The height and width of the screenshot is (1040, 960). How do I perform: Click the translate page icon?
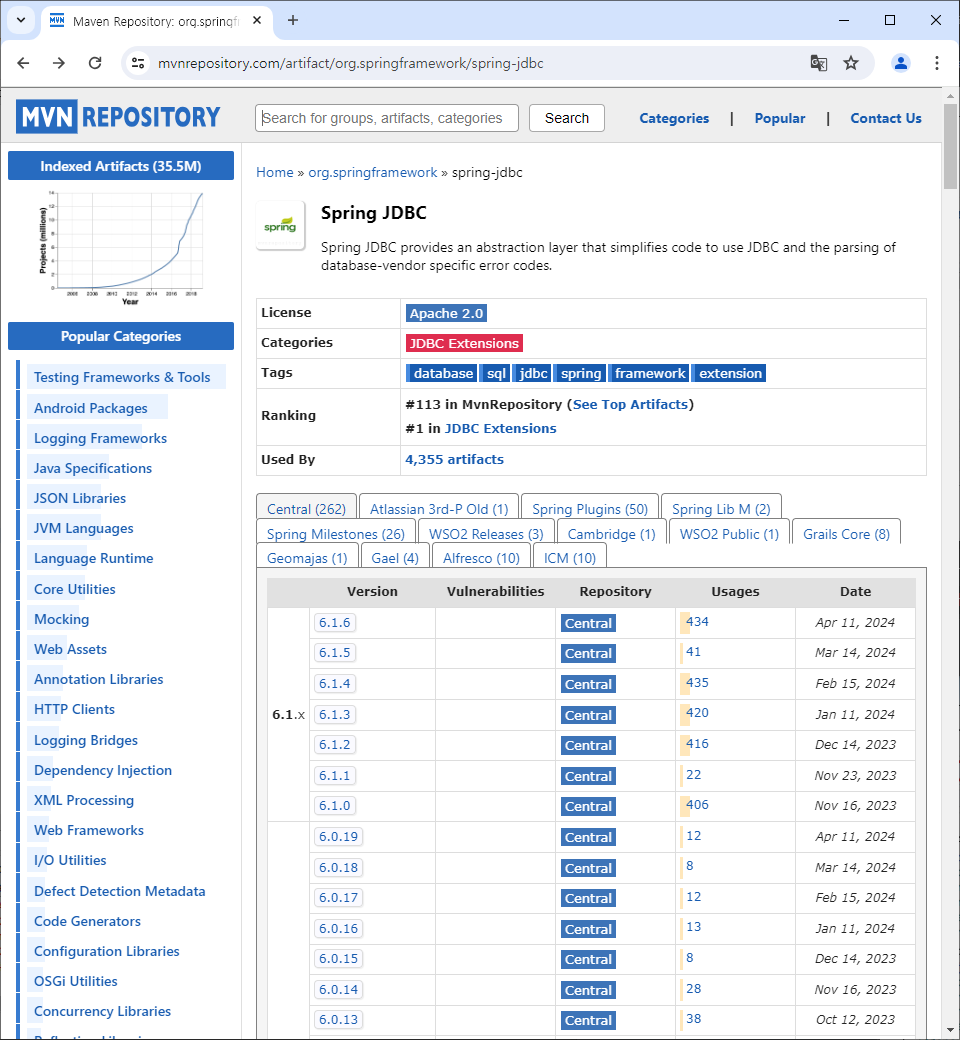(x=819, y=63)
